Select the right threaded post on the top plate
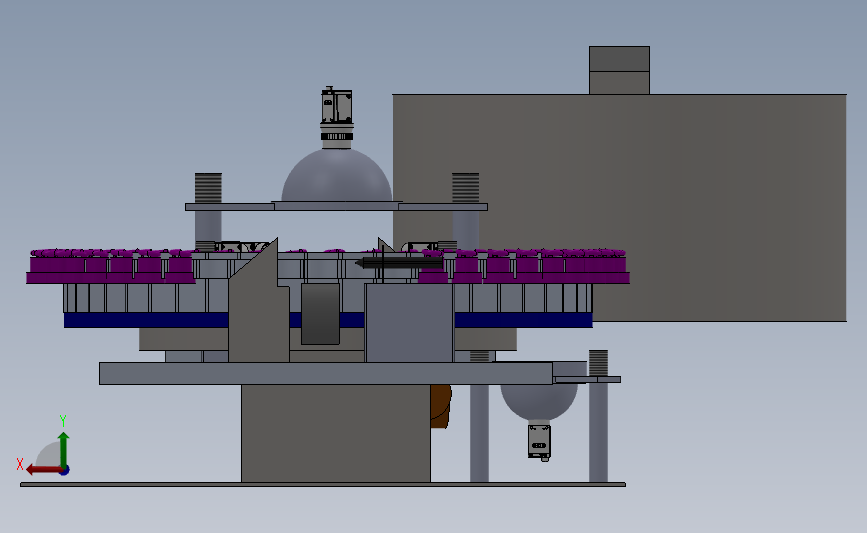867x533 pixels. tap(466, 188)
